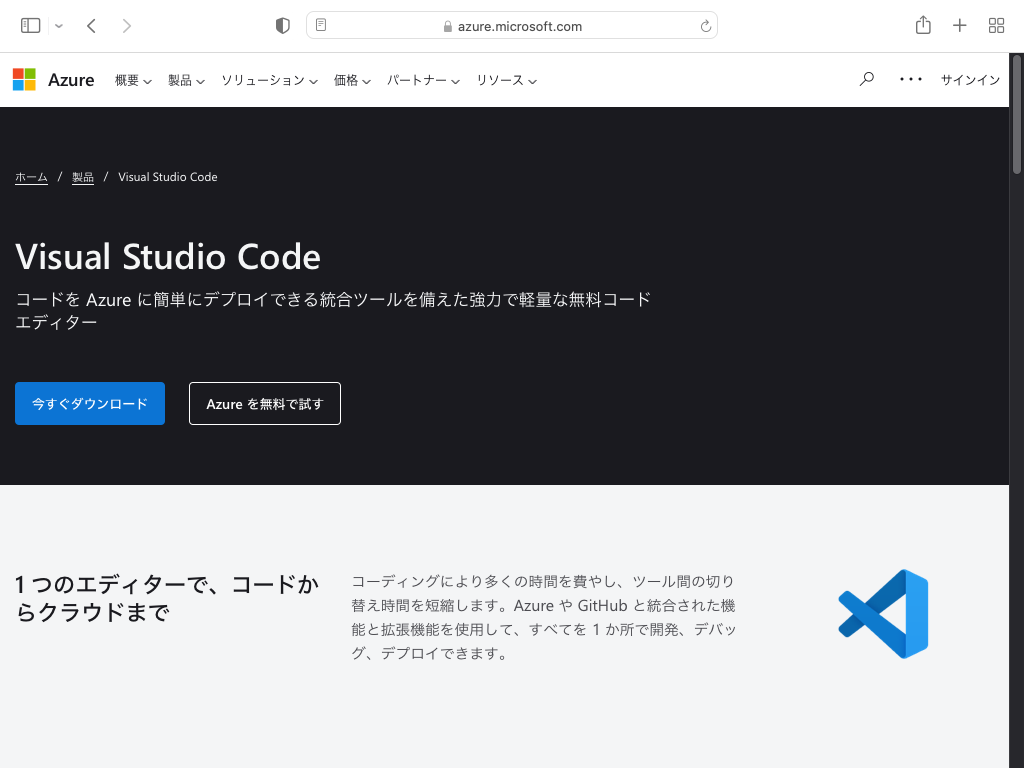Expand the パートナー navigation menu

click(x=423, y=80)
